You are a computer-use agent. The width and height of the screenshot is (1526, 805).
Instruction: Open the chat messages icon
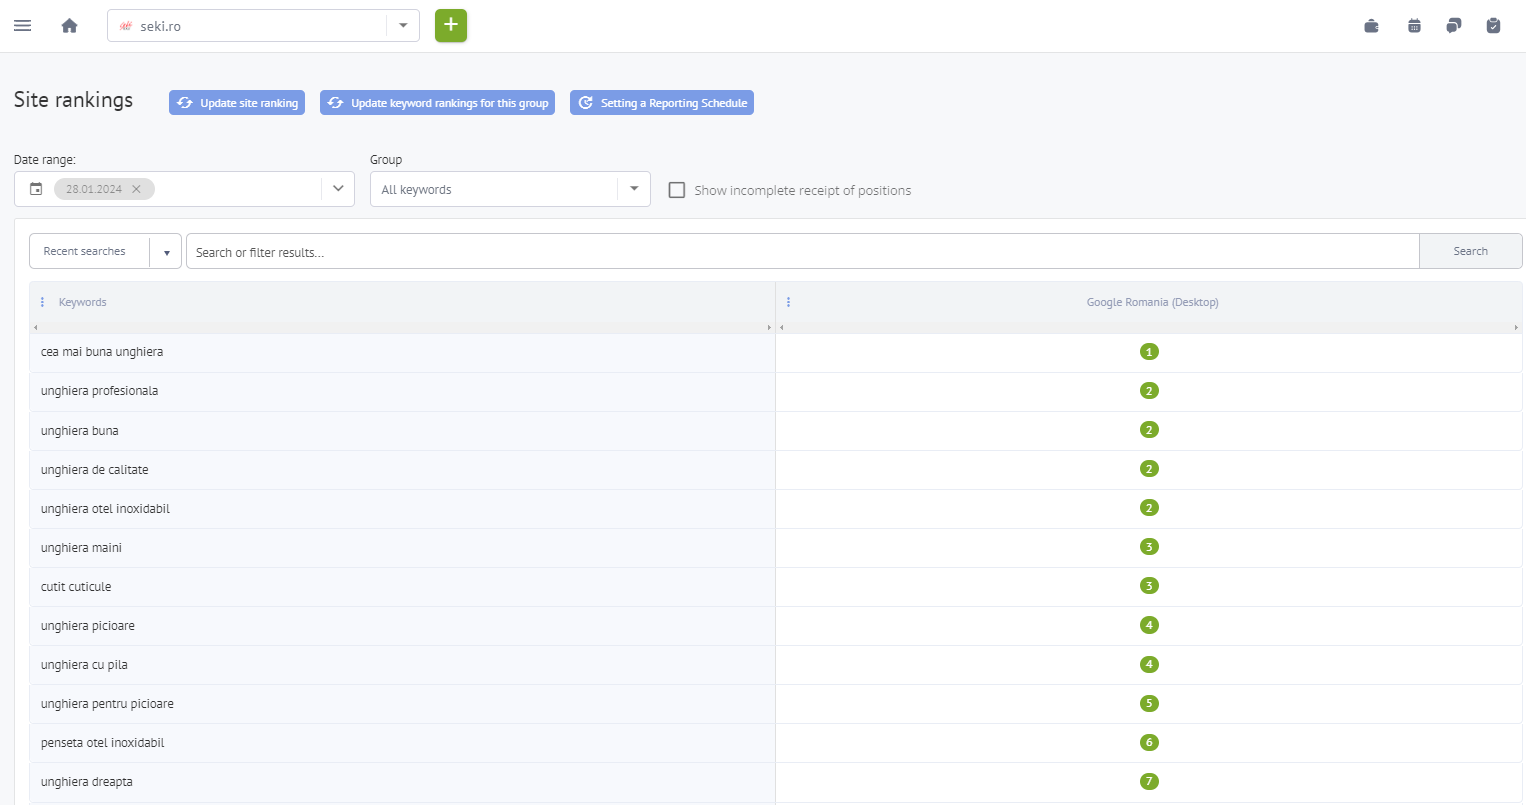point(1453,26)
